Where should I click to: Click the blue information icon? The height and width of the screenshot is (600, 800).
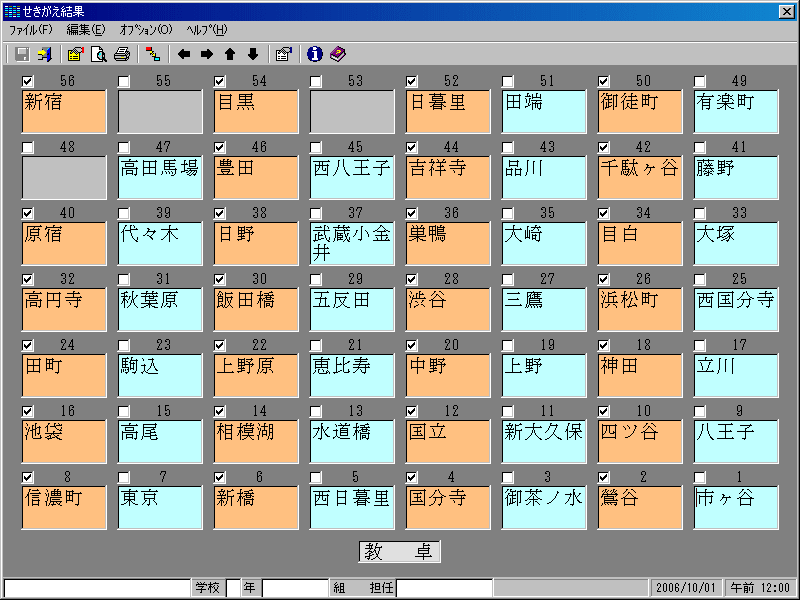[x=314, y=54]
